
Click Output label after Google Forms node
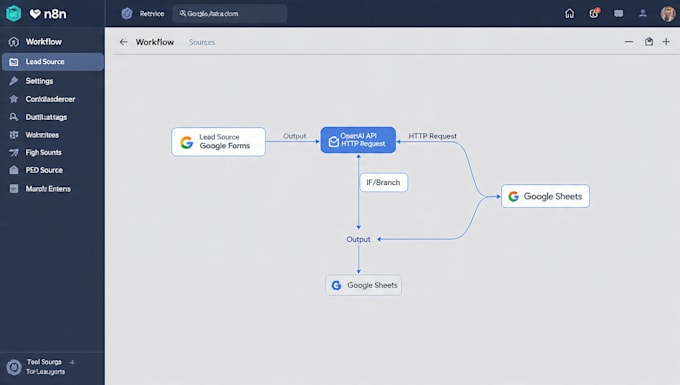tap(294, 136)
